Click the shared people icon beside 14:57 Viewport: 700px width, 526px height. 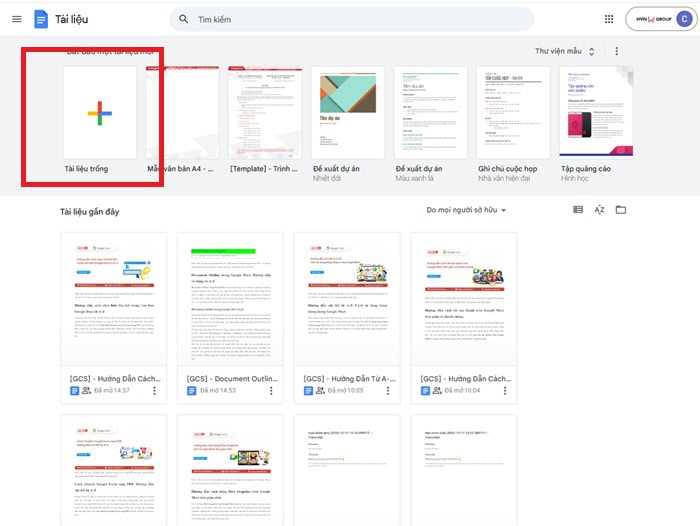pyautogui.click(x=86, y=390)
